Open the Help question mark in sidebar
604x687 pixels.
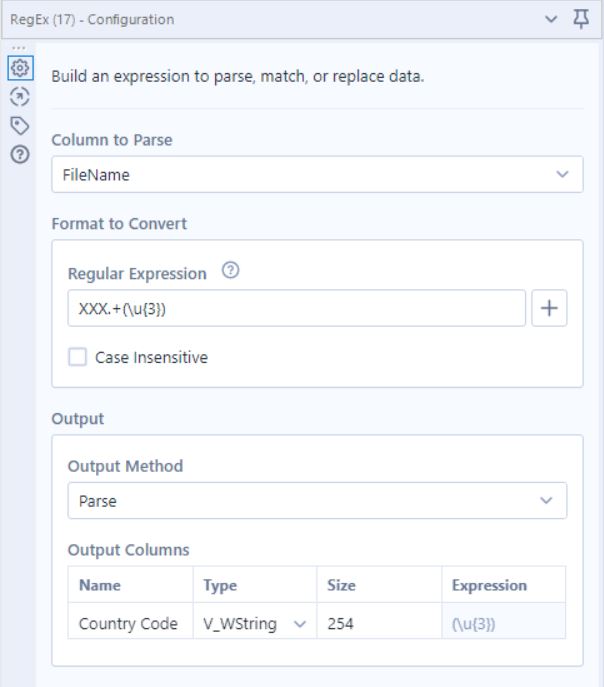pos(18,153)
